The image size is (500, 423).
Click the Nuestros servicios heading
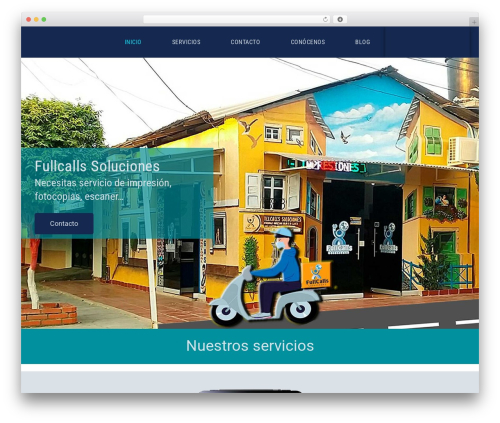[250, 346]
